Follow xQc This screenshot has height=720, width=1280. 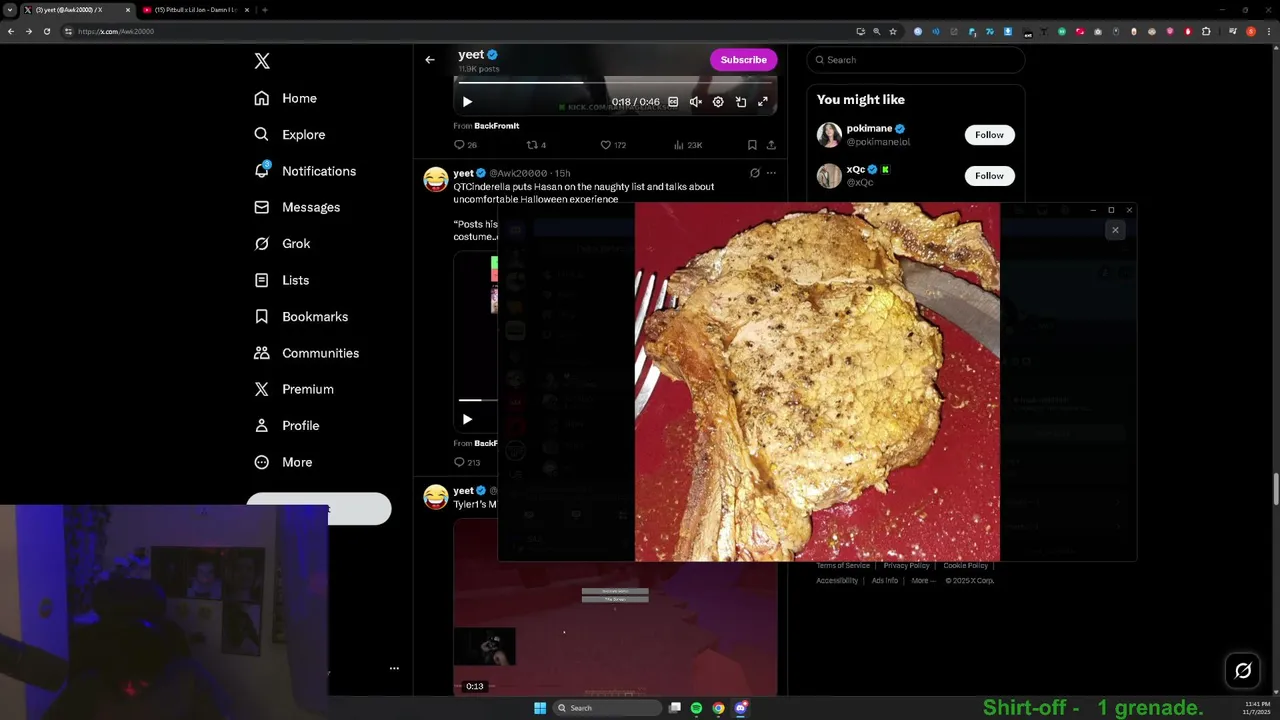[989, 176]
